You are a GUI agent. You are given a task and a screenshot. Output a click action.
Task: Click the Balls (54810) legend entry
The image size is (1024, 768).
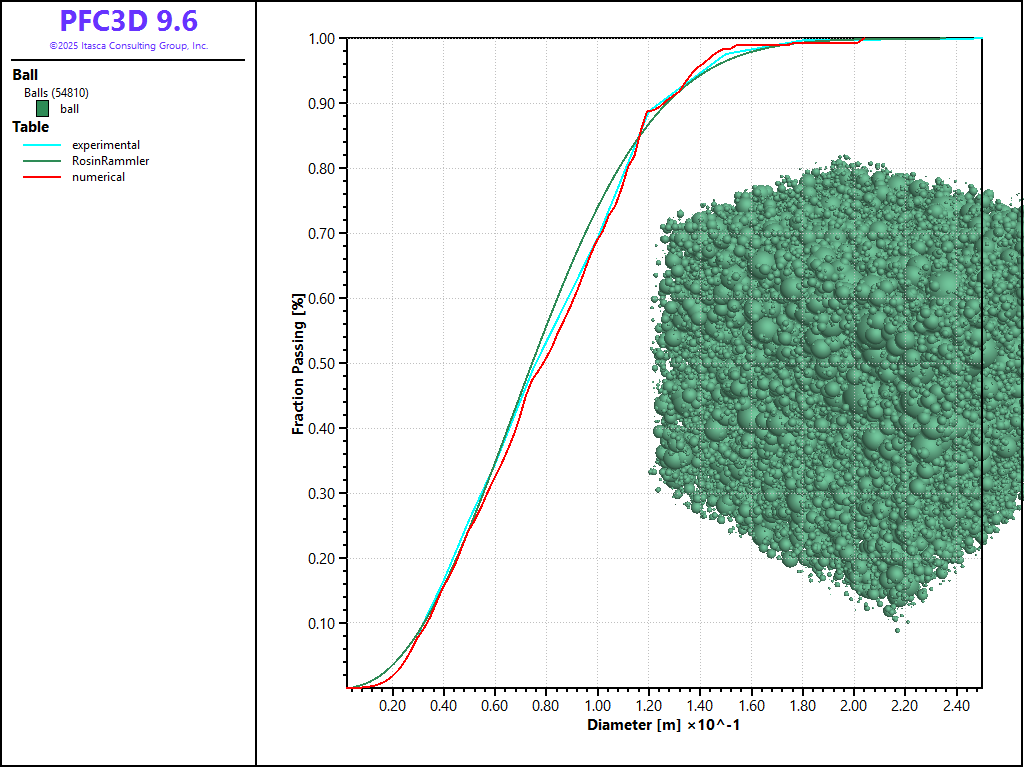[x=57, y=93]
